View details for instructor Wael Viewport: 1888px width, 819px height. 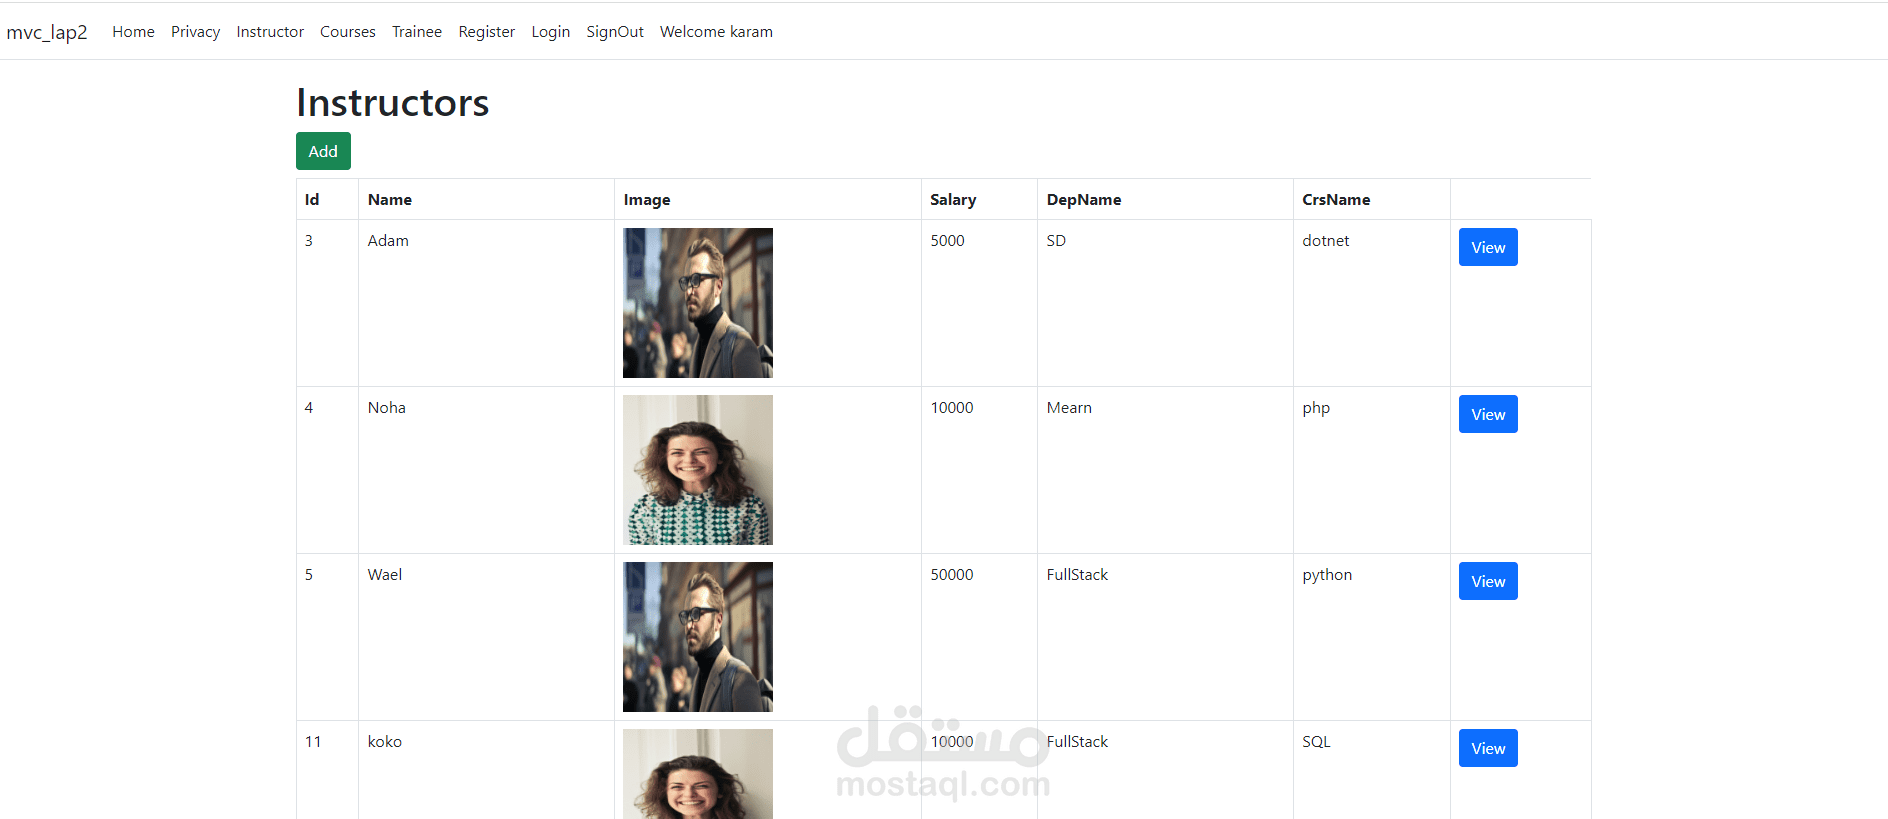[1488, 581]
